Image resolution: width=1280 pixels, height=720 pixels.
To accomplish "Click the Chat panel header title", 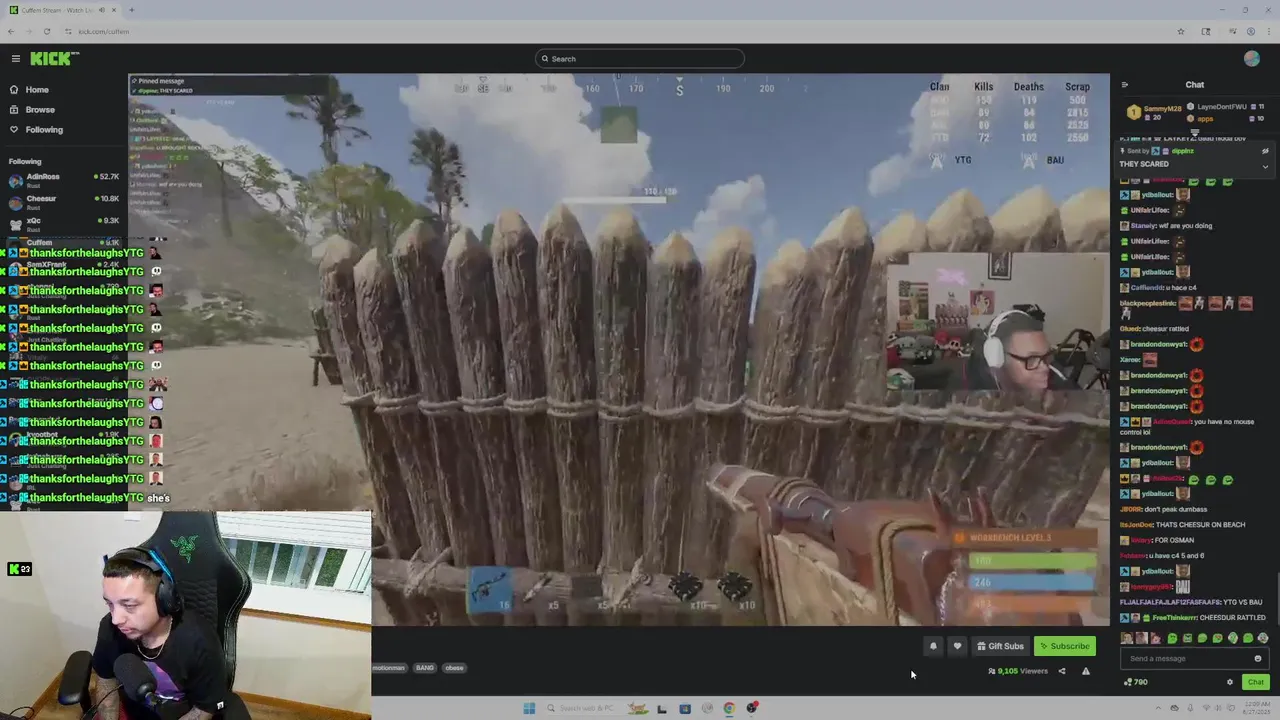I will pyautogui.click(x=1195, y=85).
